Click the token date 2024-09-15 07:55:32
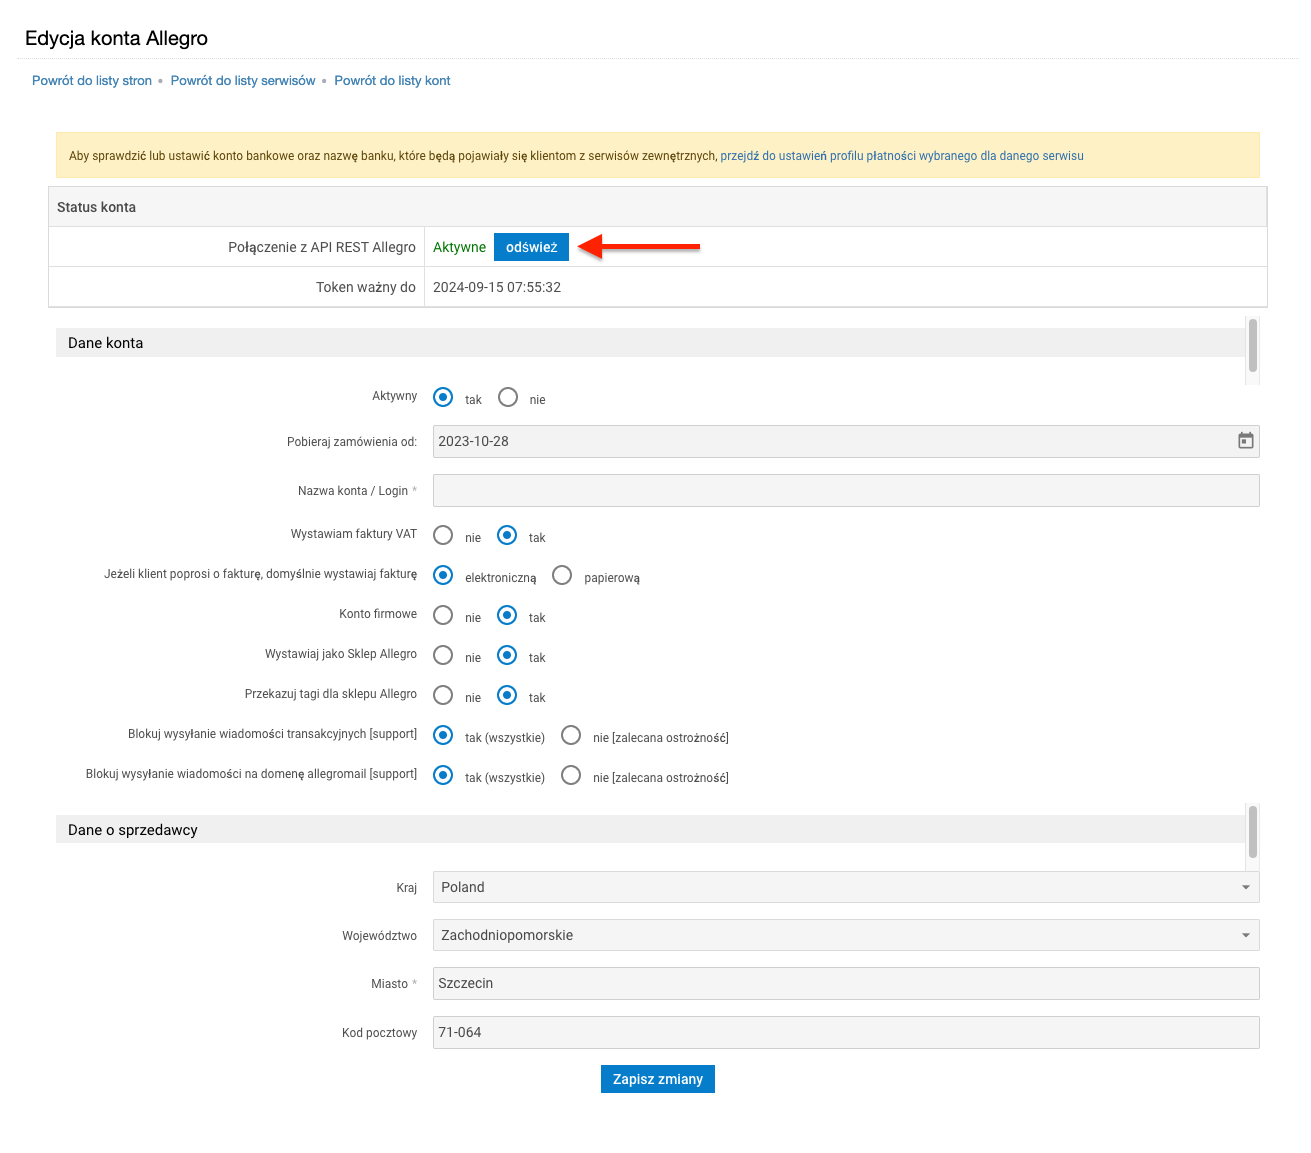 [497, 287]
